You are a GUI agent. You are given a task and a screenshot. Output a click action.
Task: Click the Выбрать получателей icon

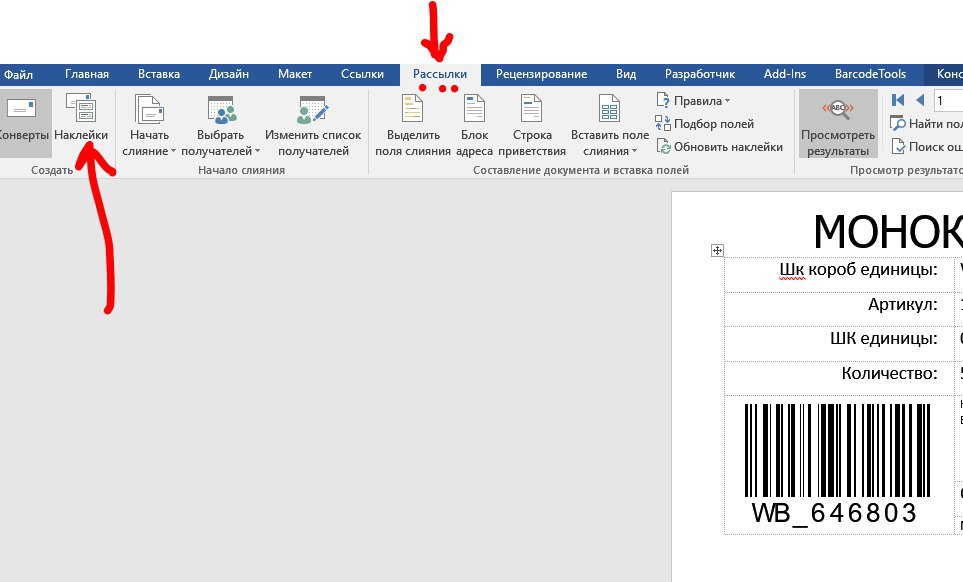coord(221,111)
